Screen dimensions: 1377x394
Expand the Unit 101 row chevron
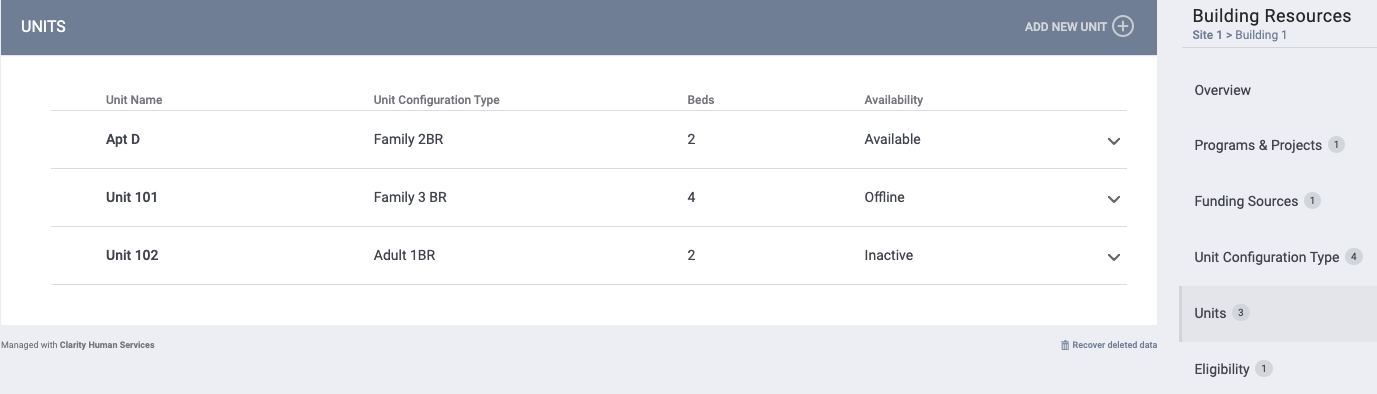(1114, 199)
